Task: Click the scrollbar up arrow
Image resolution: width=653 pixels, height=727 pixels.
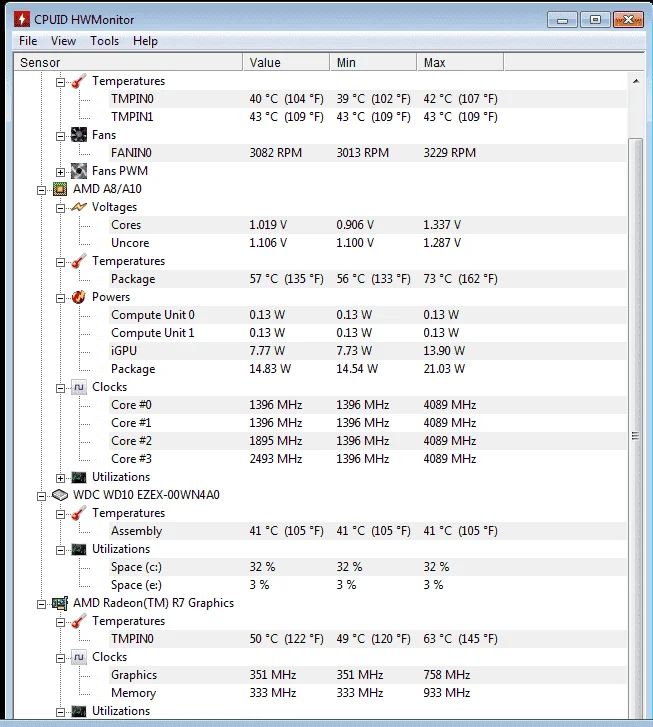Action: coord(636,81)
